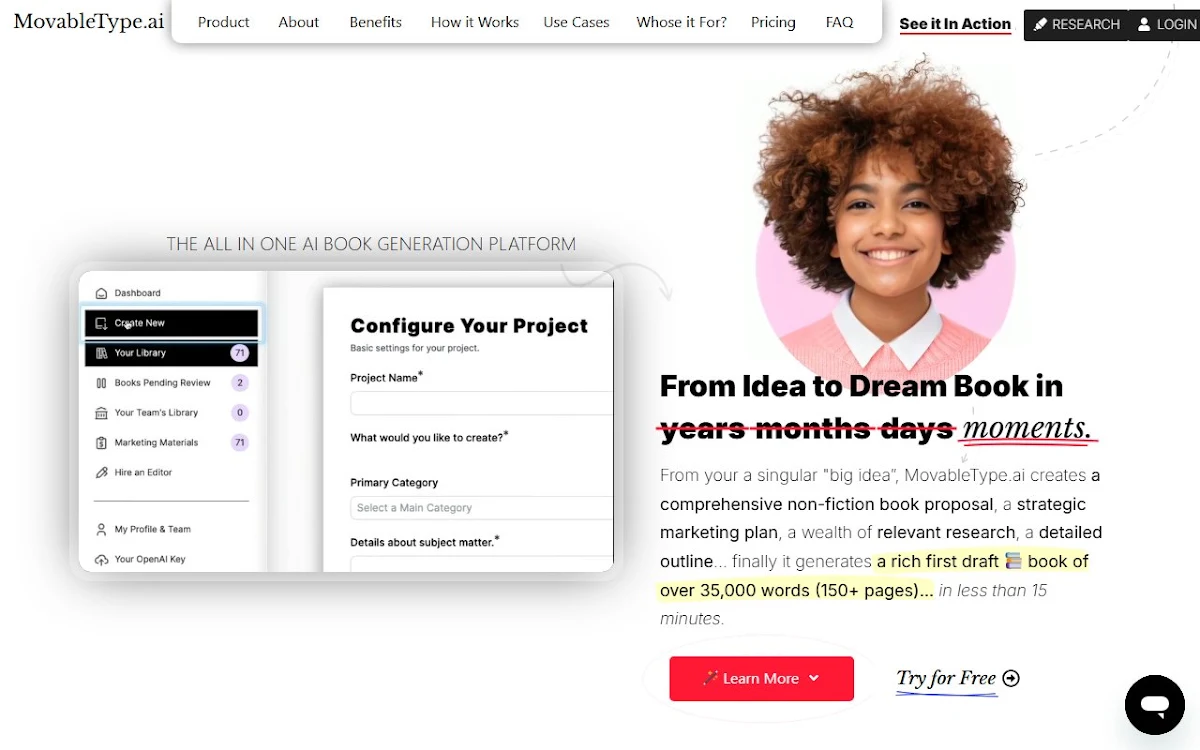Open Marketing Materials in sidebar
This screenshot has height=750, width=1200.
point(156,443)
